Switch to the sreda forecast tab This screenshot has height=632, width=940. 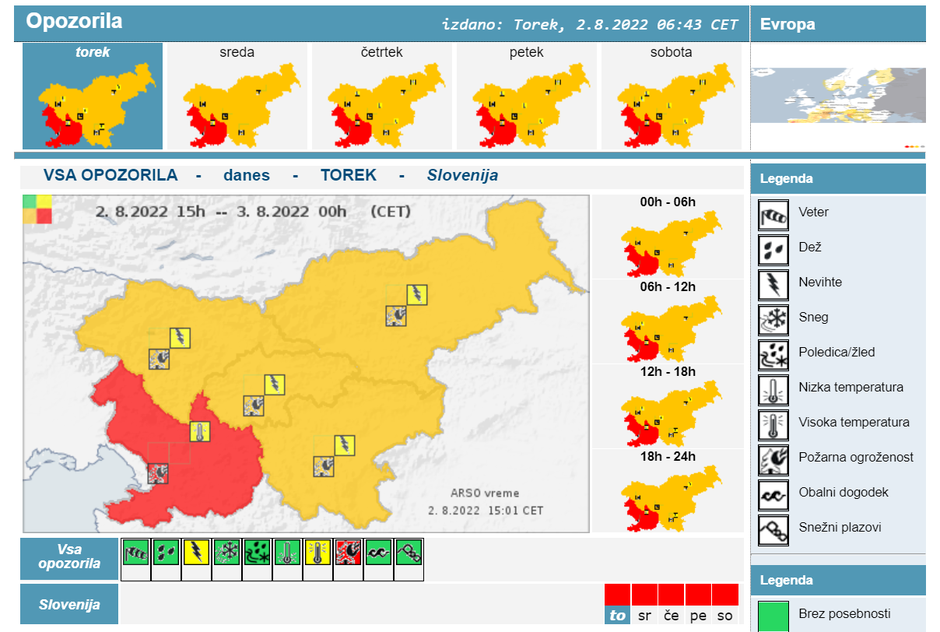coord(237,97)
